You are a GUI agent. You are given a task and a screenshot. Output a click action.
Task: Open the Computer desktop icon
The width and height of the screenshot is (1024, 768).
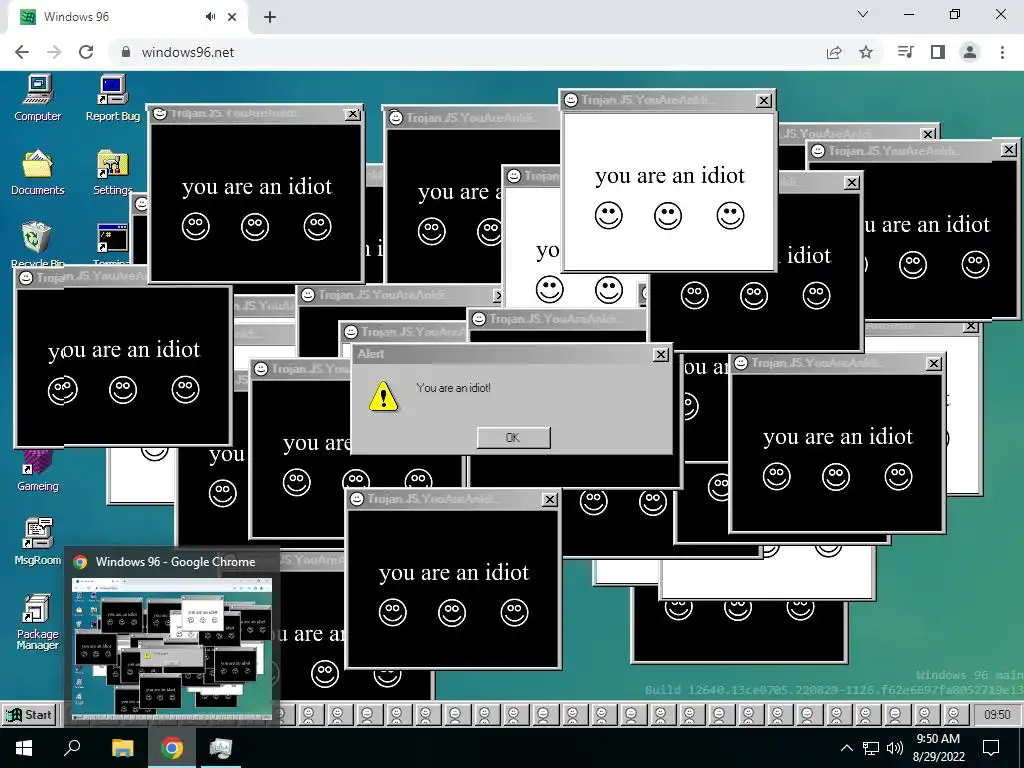[38, 98]
